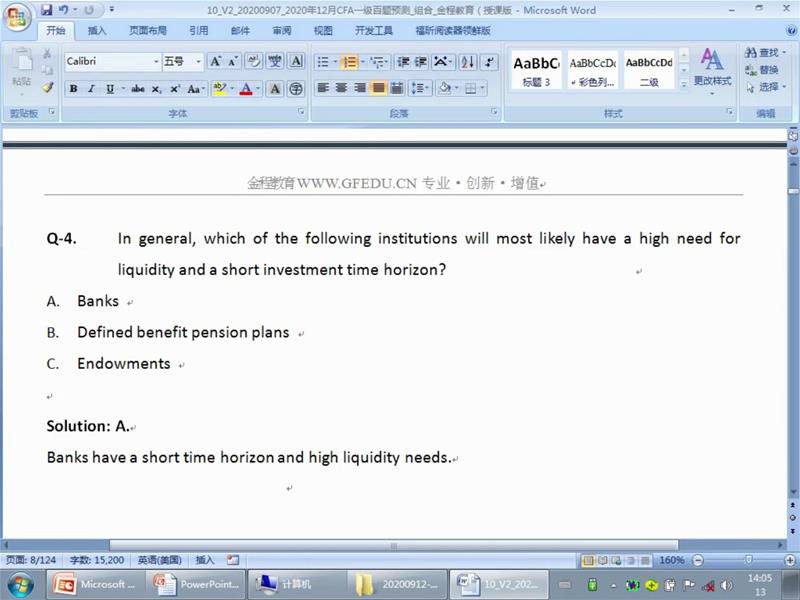Image resolution: width=800 pixels, height=600 pixels.
Task: Click the zoom slider in status bar
Action: [748, 560]
